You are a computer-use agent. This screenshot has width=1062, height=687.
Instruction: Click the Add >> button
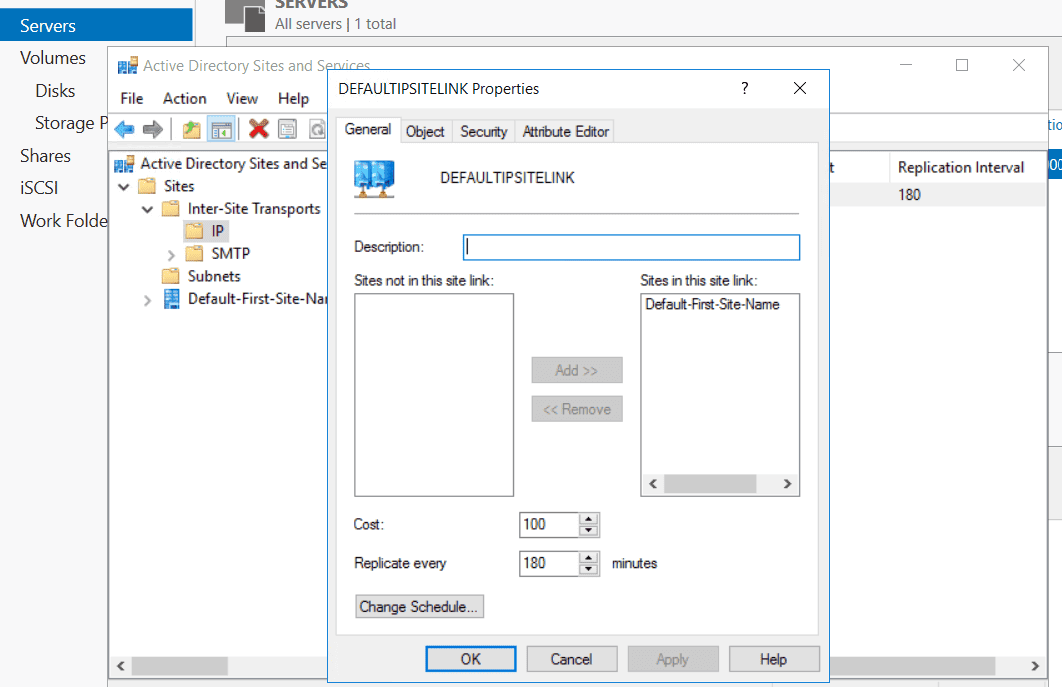pyautogui.click(x=577, y=370)
